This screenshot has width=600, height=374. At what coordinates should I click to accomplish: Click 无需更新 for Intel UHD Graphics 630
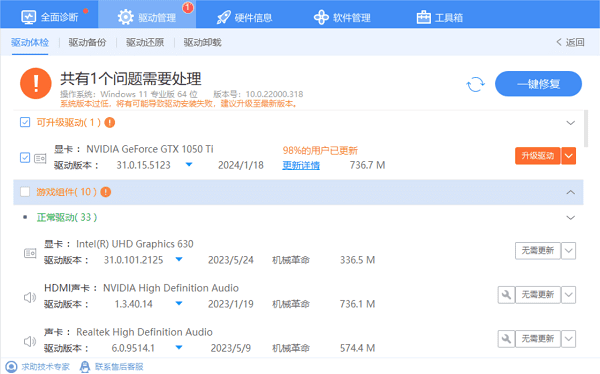click(538, 251)
